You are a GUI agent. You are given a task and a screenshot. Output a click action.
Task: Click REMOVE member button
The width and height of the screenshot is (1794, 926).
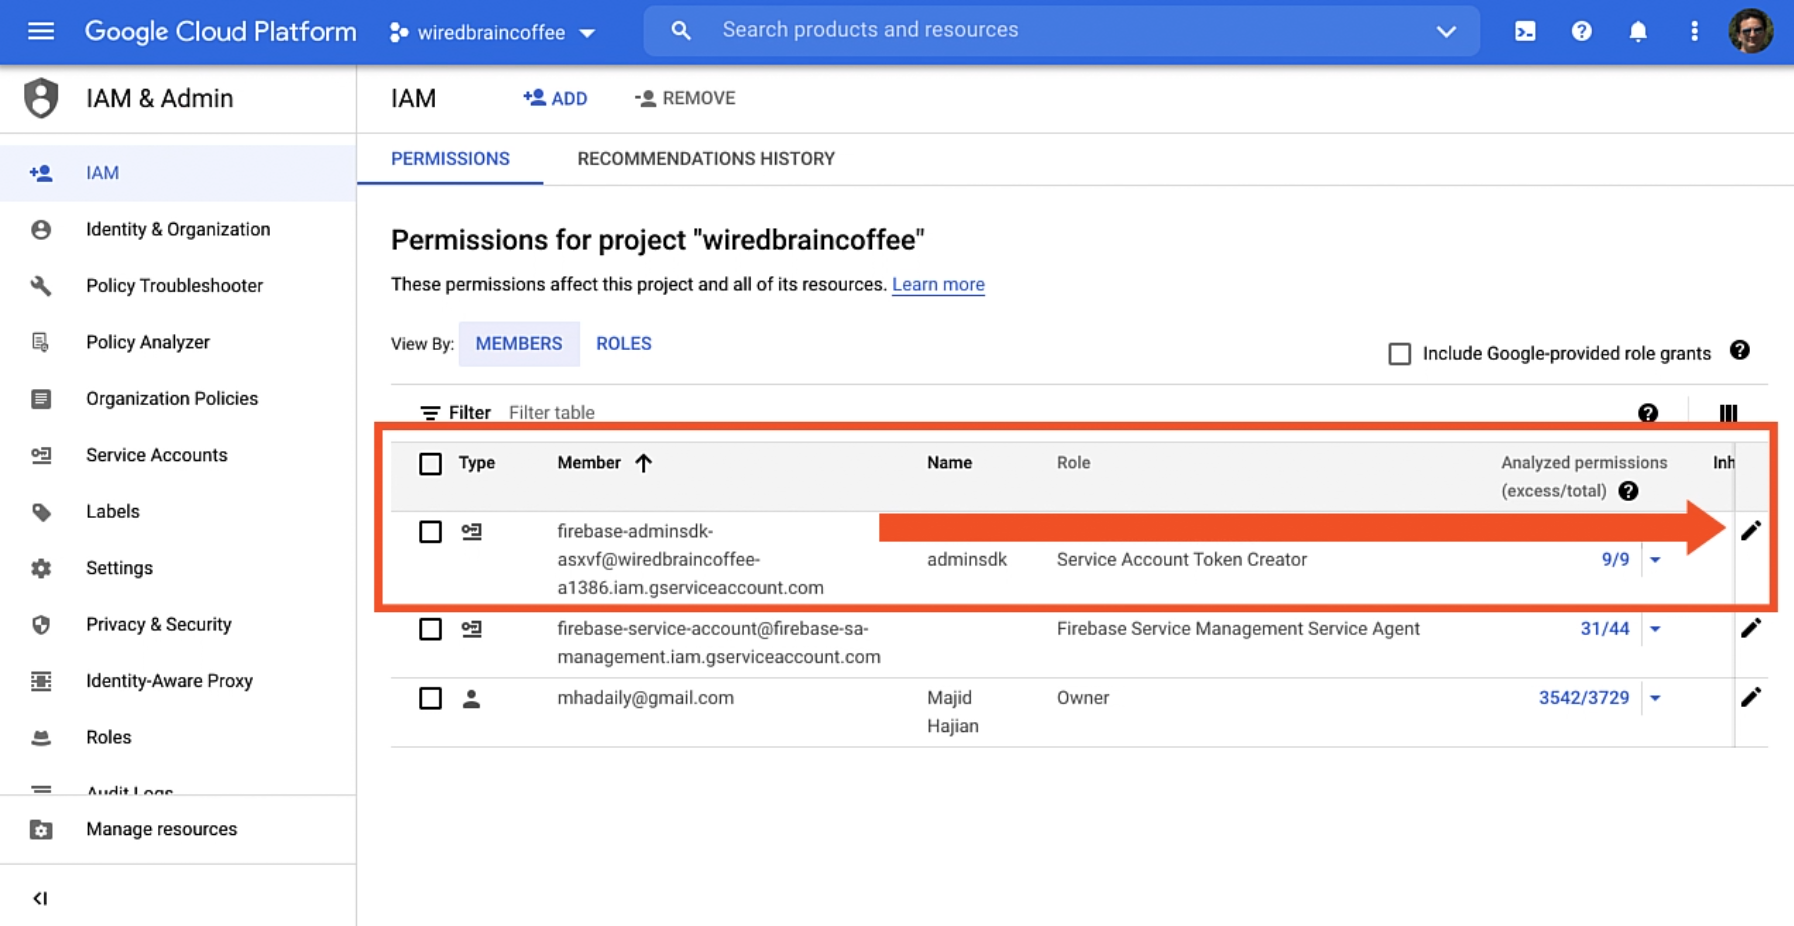pos(685,98)
